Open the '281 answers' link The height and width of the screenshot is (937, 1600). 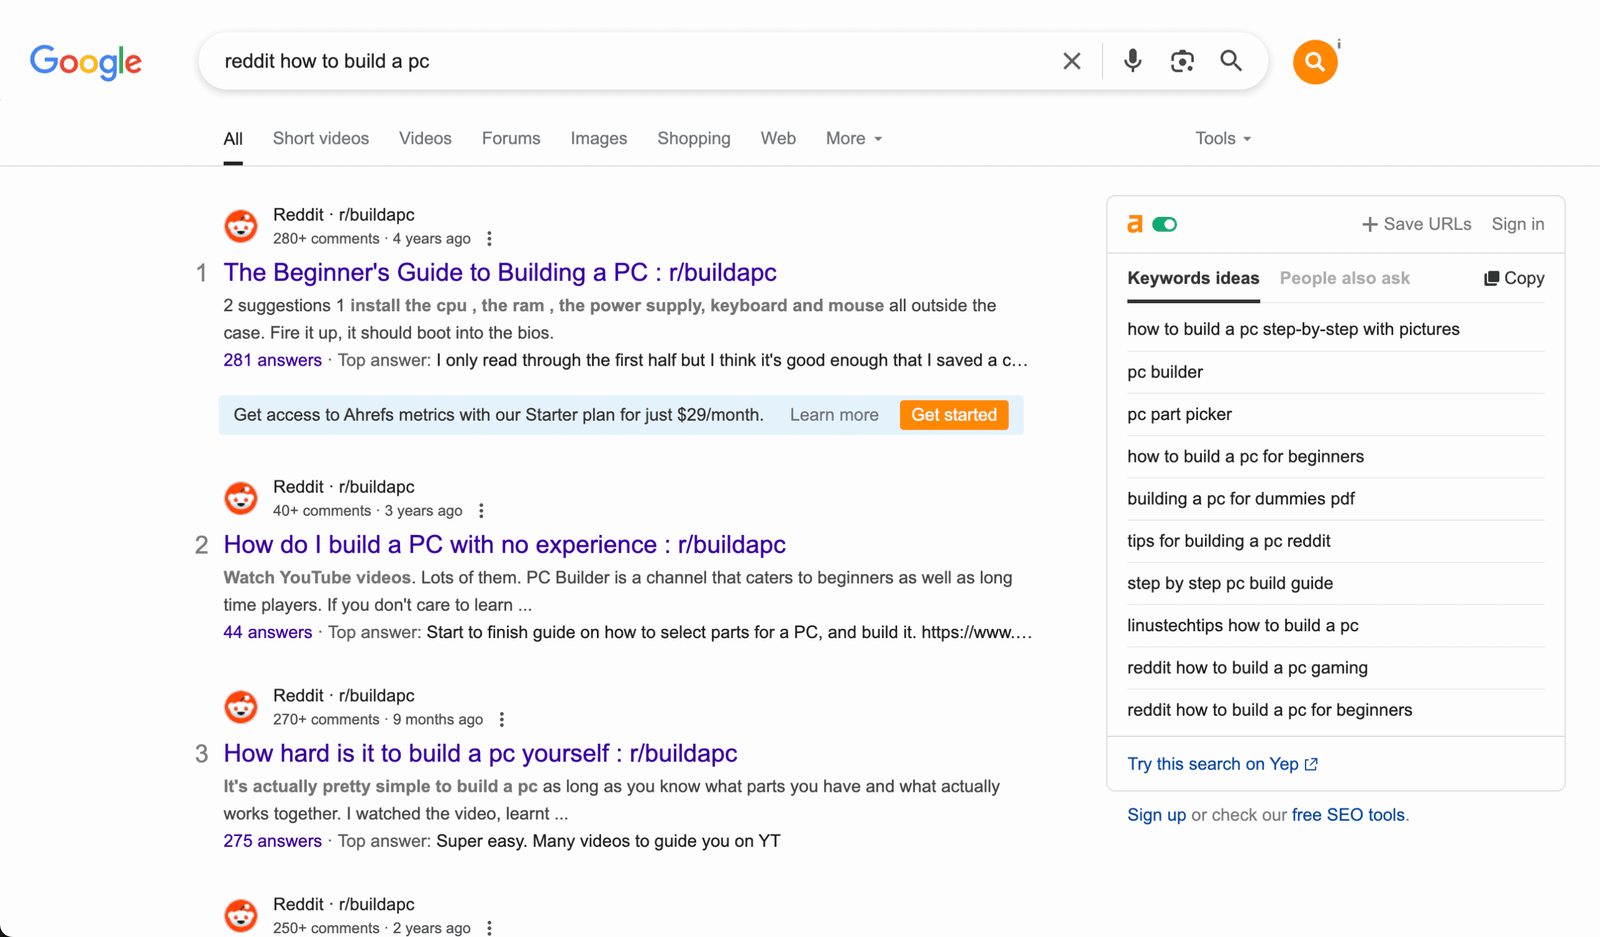tap(272, 360)
